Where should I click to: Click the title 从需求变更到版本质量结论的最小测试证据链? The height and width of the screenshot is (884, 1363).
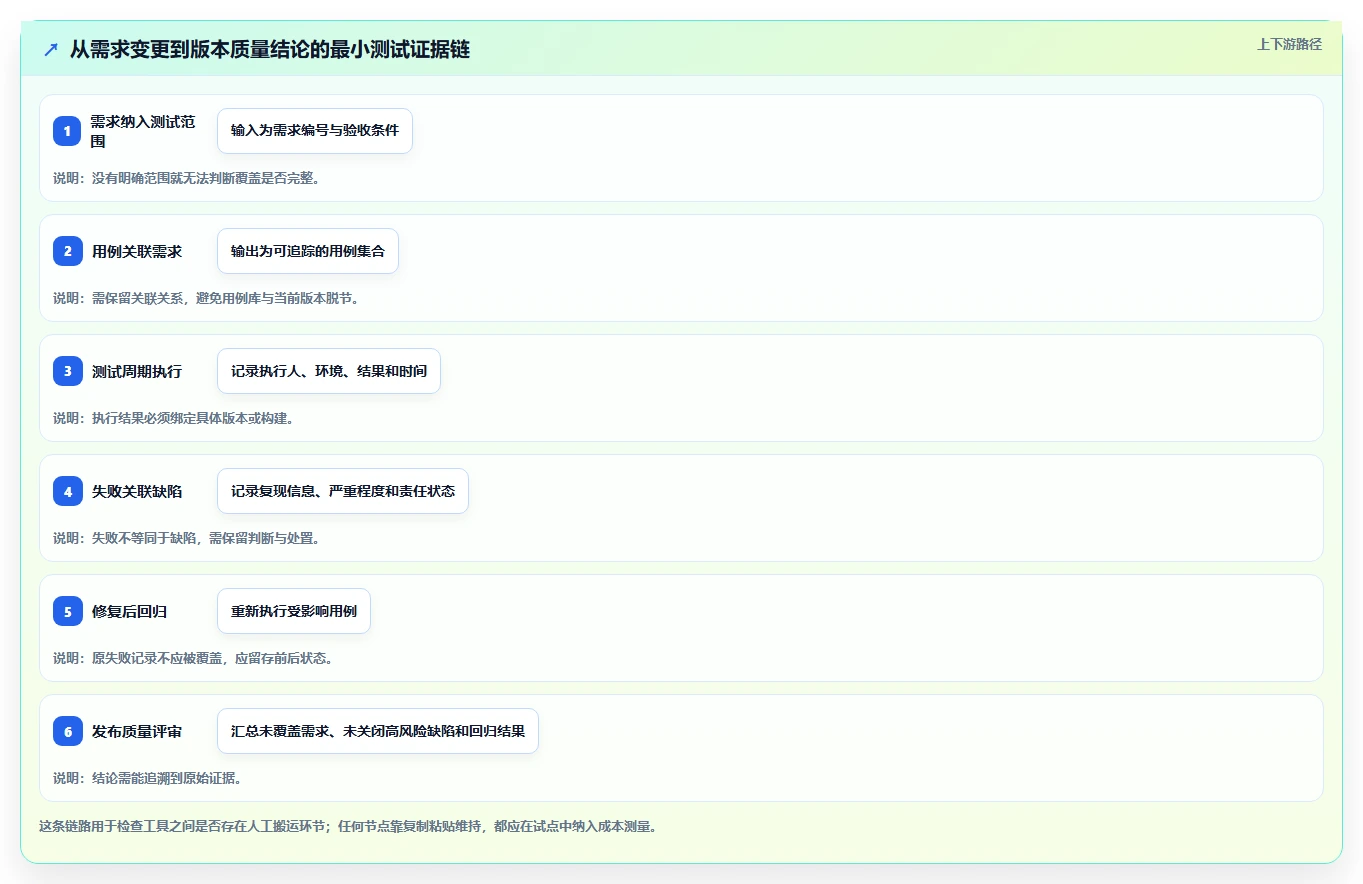pyautogui.click(x=270, y=50)
